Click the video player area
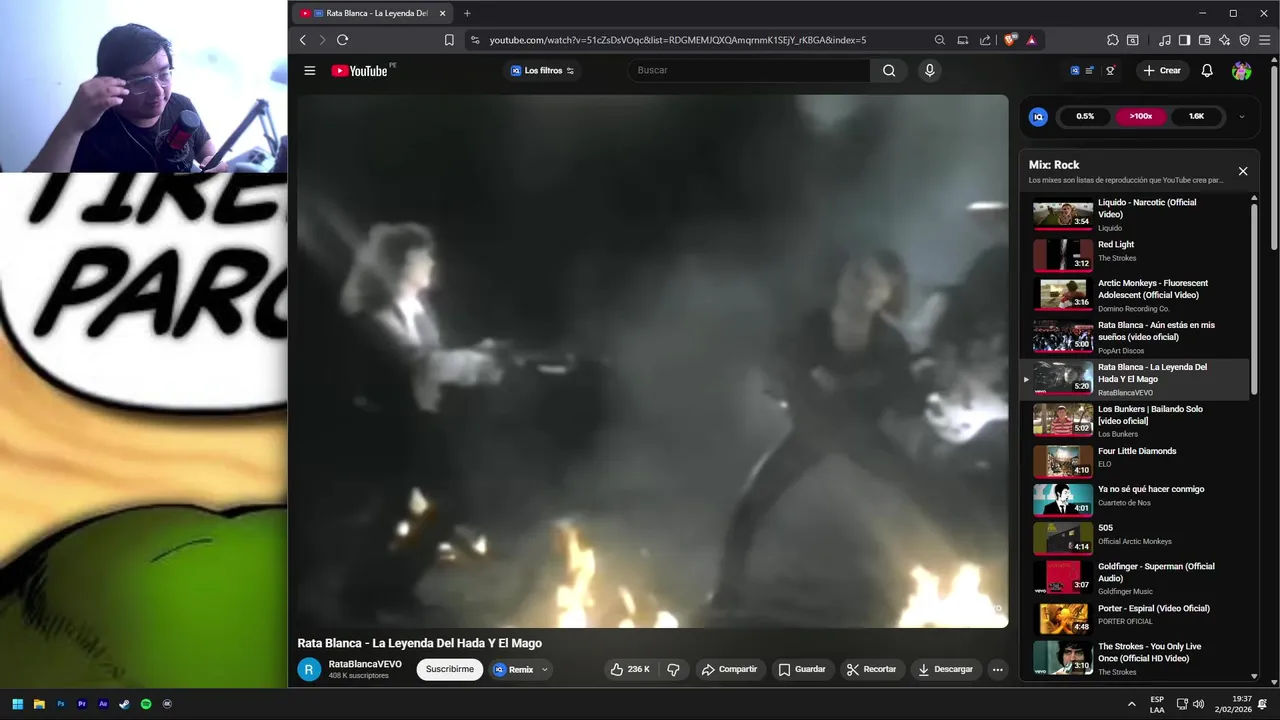Viewport: 1280px width, 720px height. 652,361
